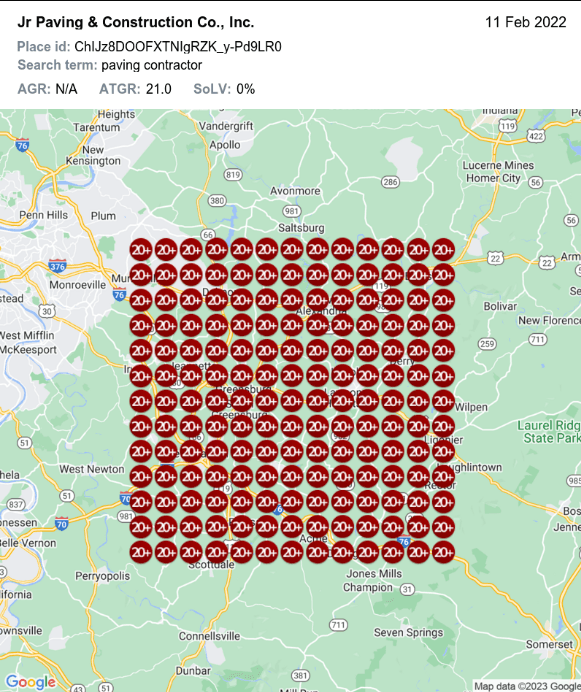This screenshot has height=692, width=581.
Task: Click the Route 422 shield
Action: (x=536, y=136)
